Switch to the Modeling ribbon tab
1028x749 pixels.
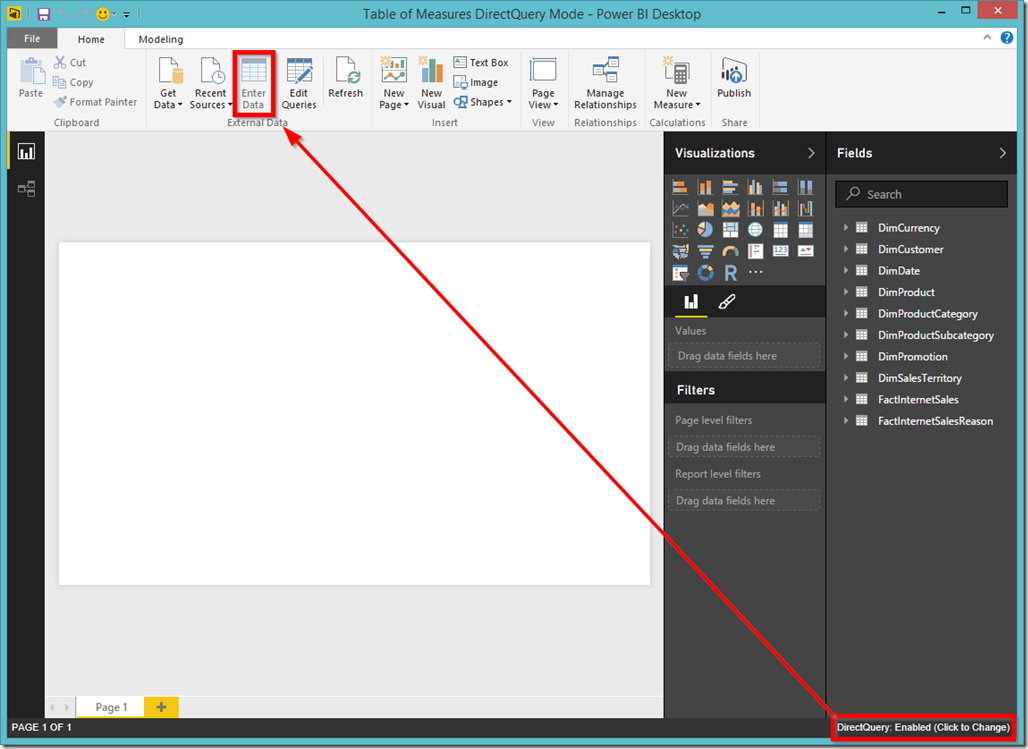(161, 39)
